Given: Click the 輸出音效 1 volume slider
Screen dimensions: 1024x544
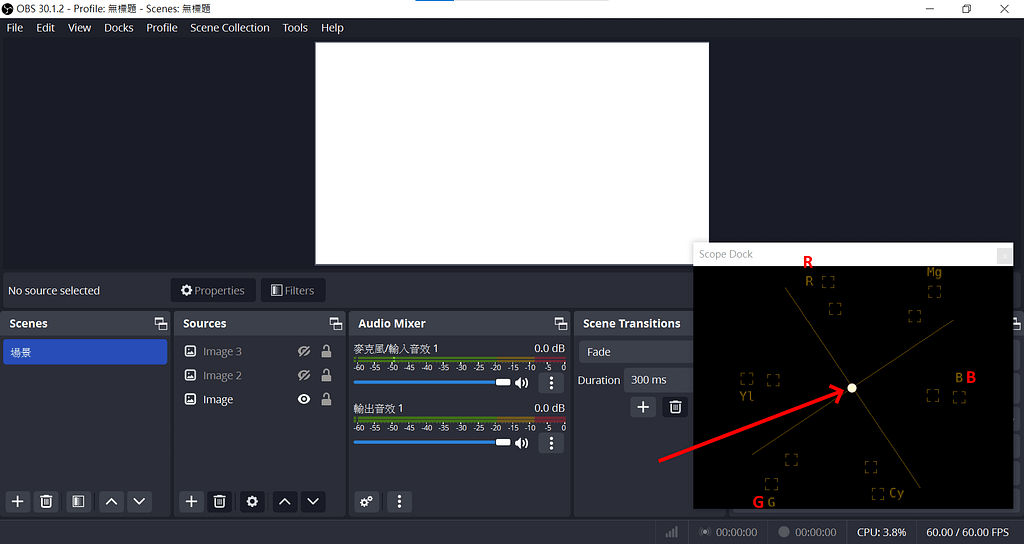Looking at the screenshot, I should [x=430, y=442].
